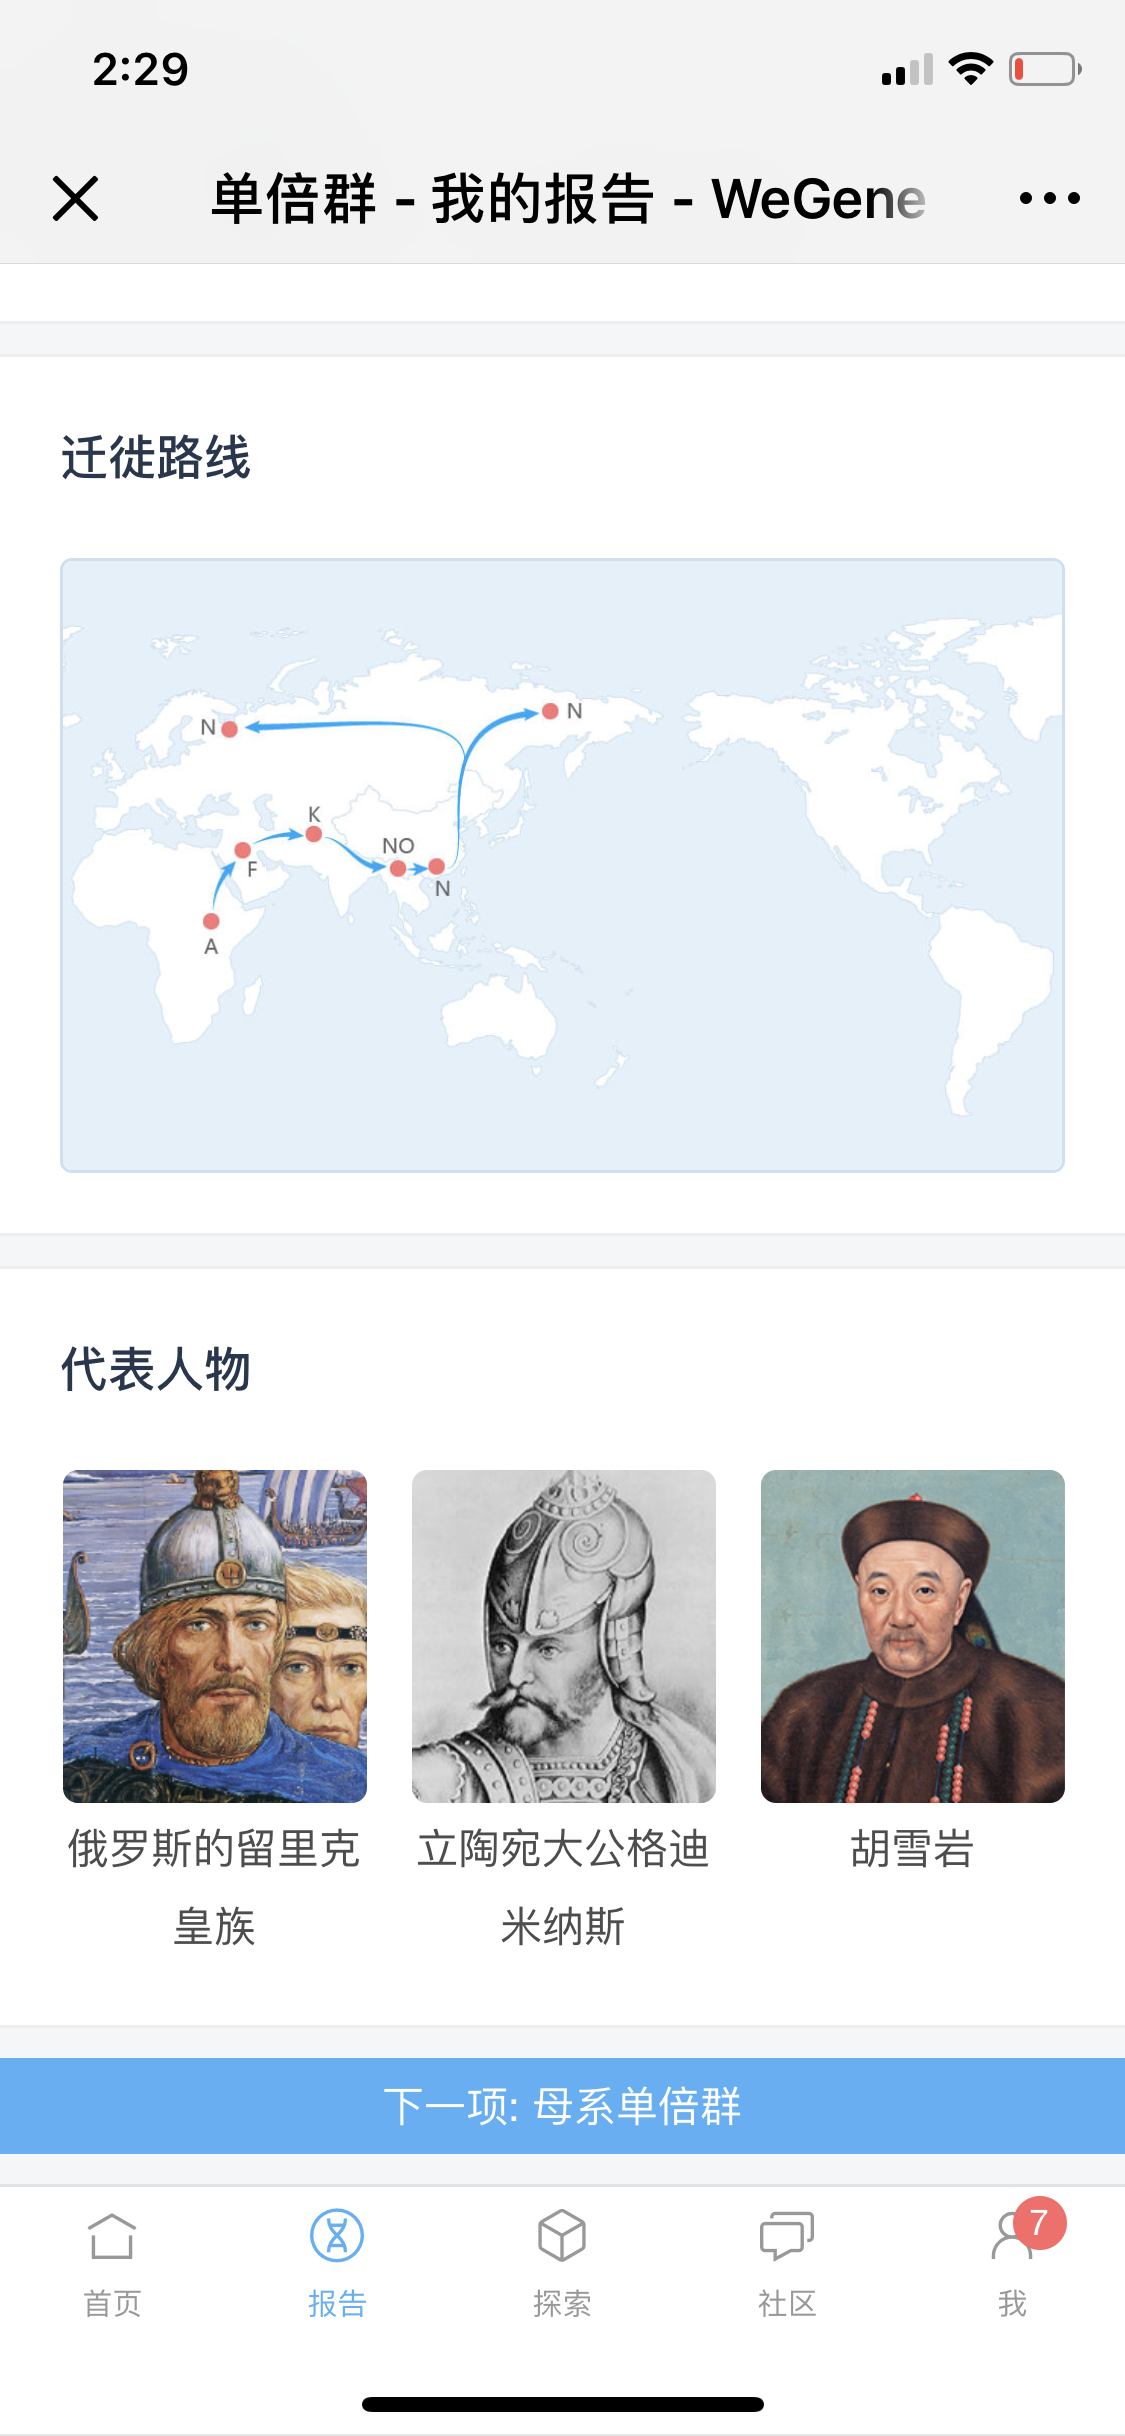Tap the northern Europe N marker
Screen dimensions: 1125x2436
coord(229,729)
